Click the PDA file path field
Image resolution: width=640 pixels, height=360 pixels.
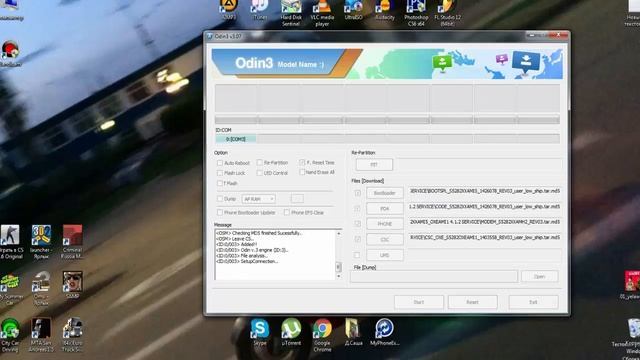click(485, 207)
